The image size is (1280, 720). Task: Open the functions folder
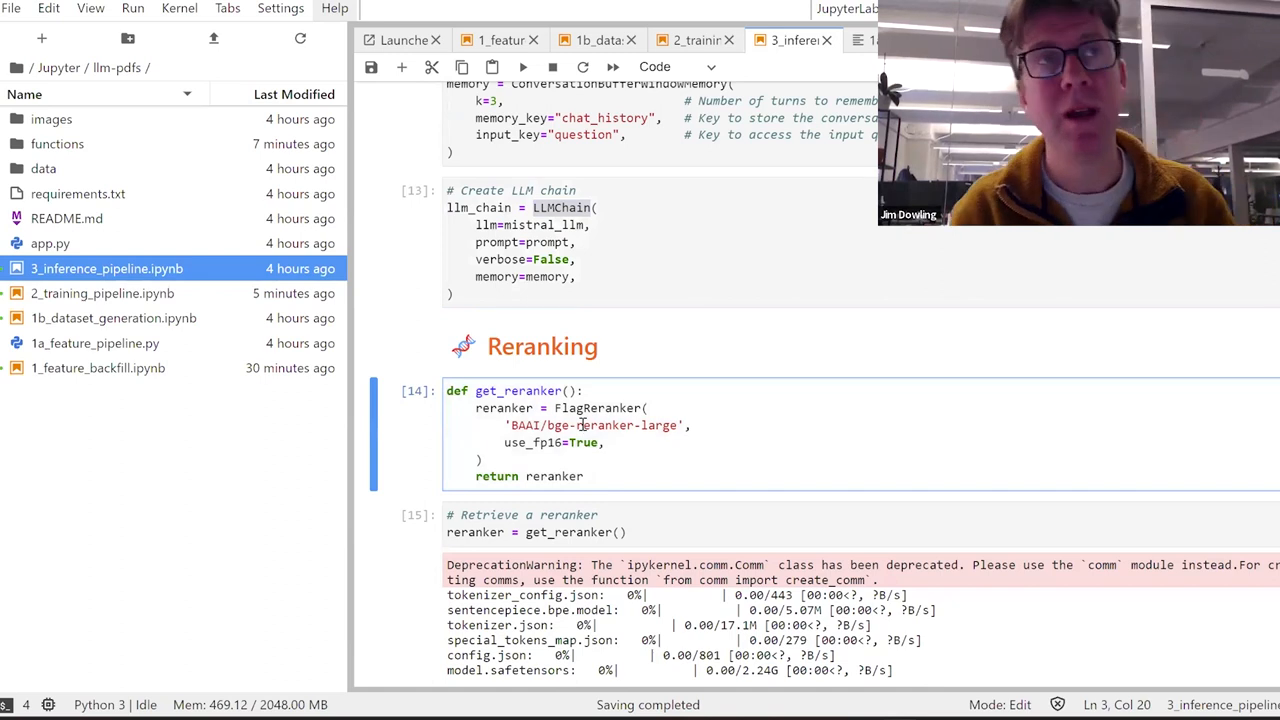click(x=57, y=144)
